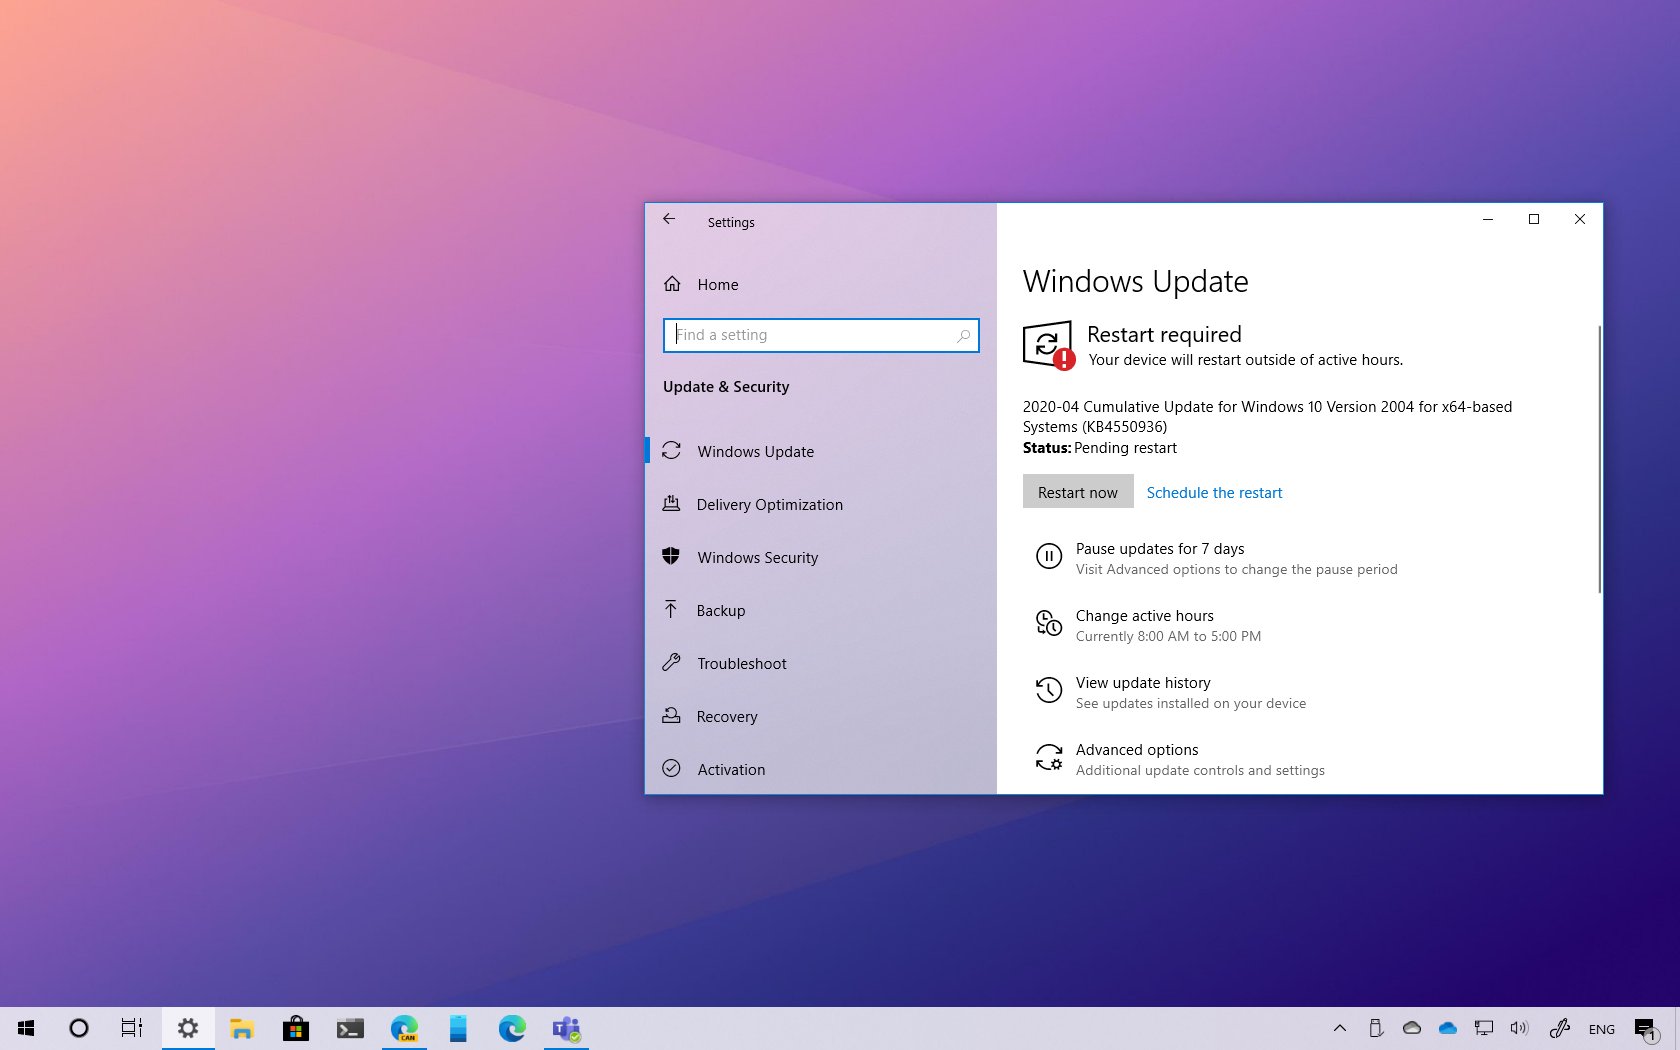Image resolution: width=1680 pixels, height=1050 pixels.
Task: Open the ENG language switcher
Action: click(1602, 1028)
